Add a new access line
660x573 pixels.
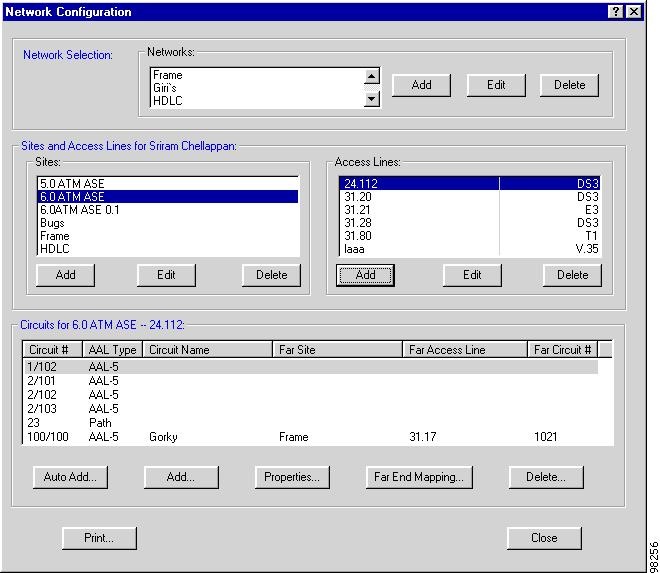pos(365,275)
